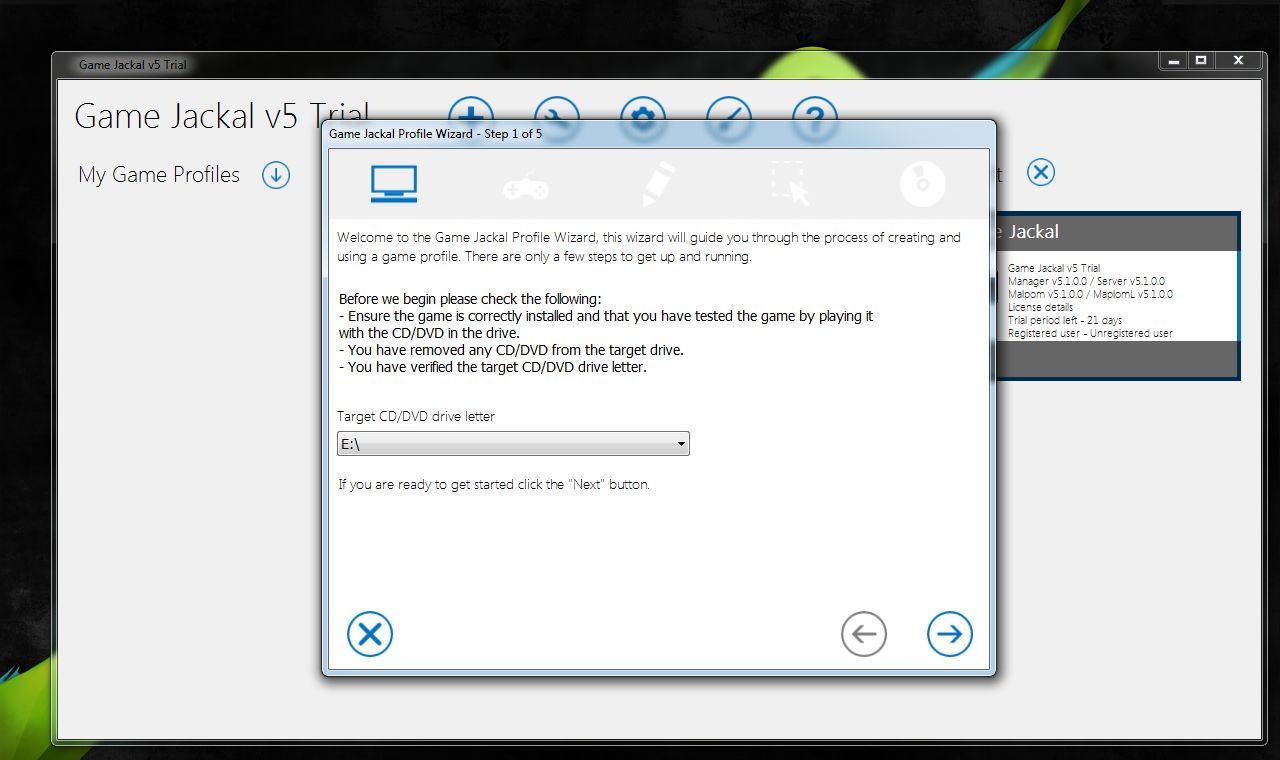This screenshot has width=1280, height=760.
Task: Click the 'Malpom v5.1.0.0 / MaplomL v5.1.0.0' line
Action: [1090, 294]
